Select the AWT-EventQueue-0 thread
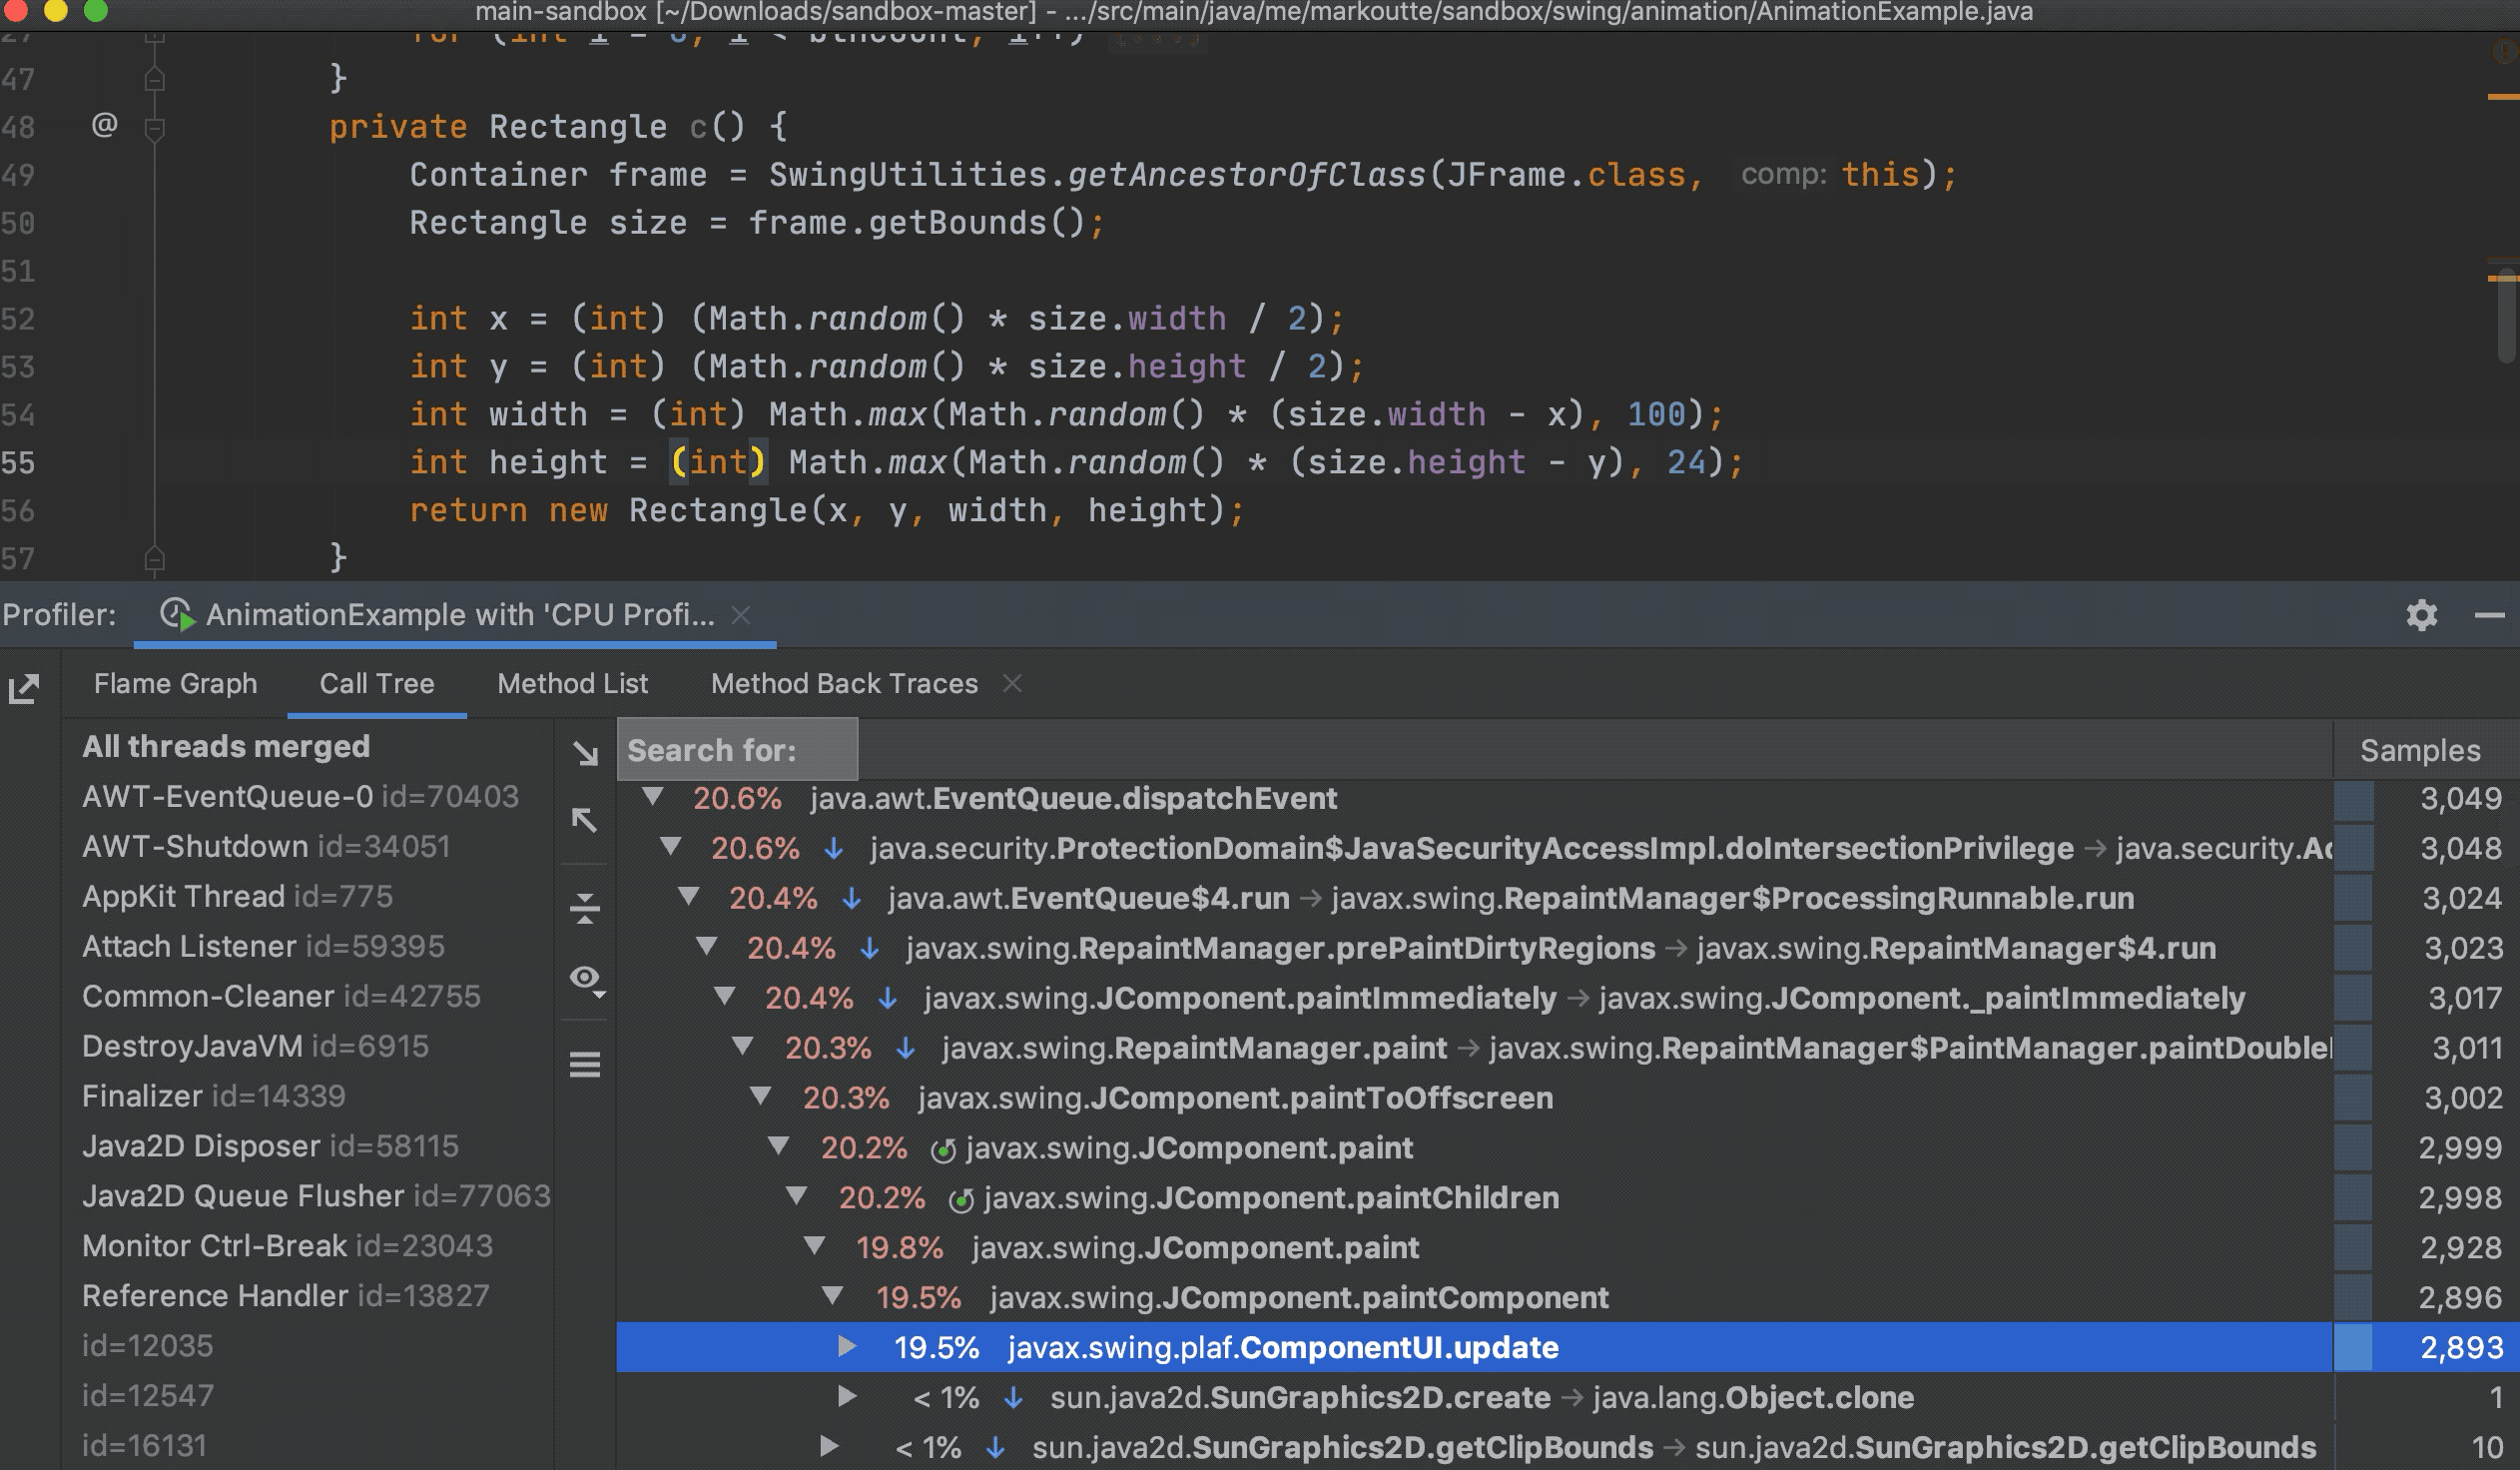2520x1470 pixels. pos(300,796)
